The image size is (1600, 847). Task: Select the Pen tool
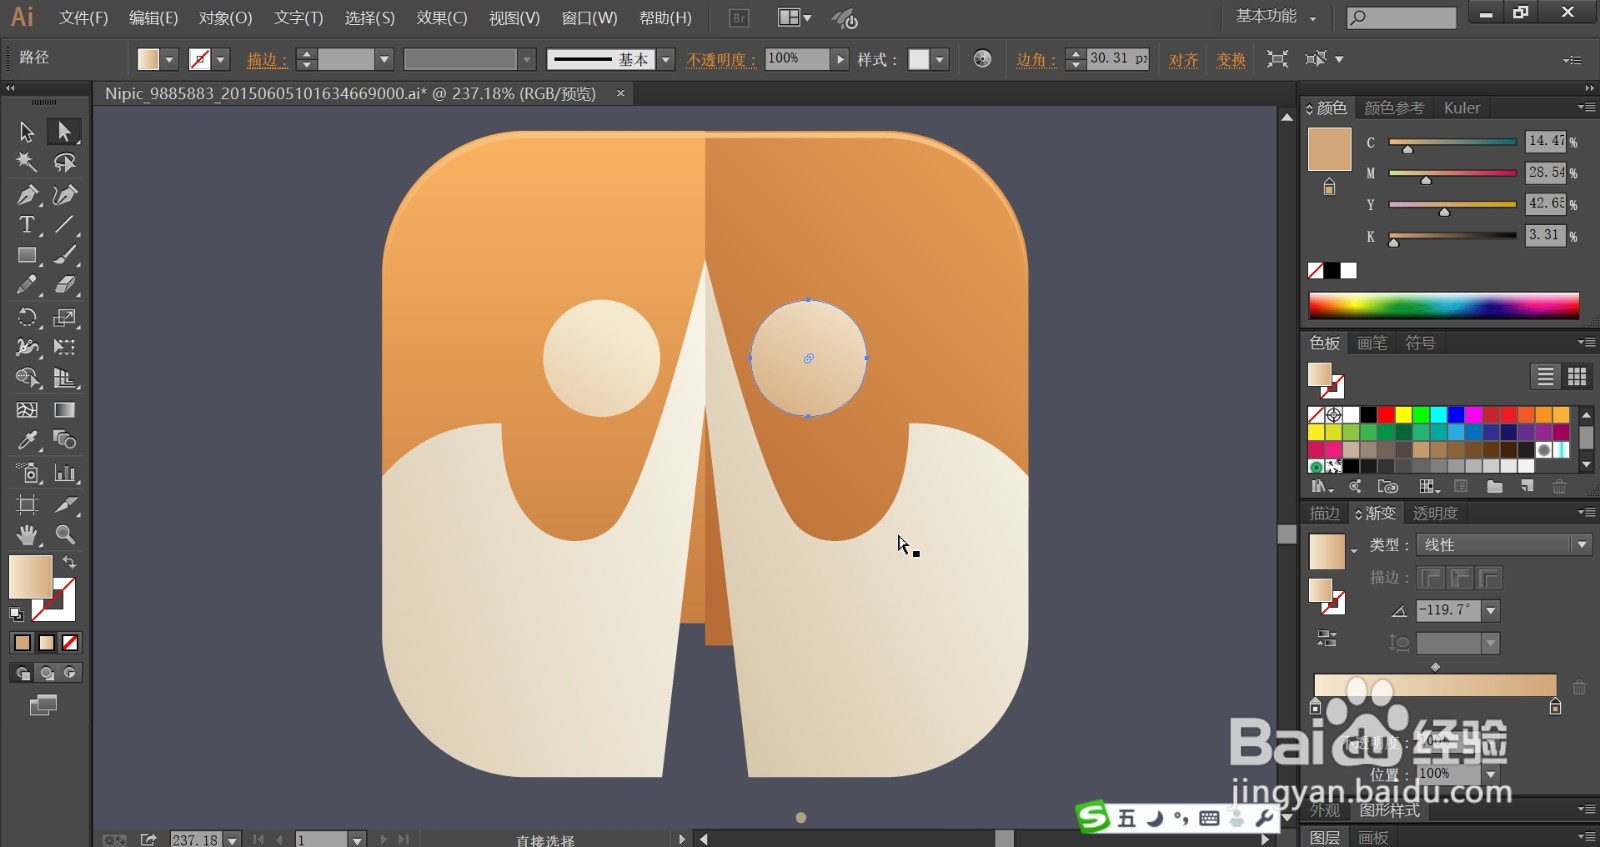click(x=27, y=194)
